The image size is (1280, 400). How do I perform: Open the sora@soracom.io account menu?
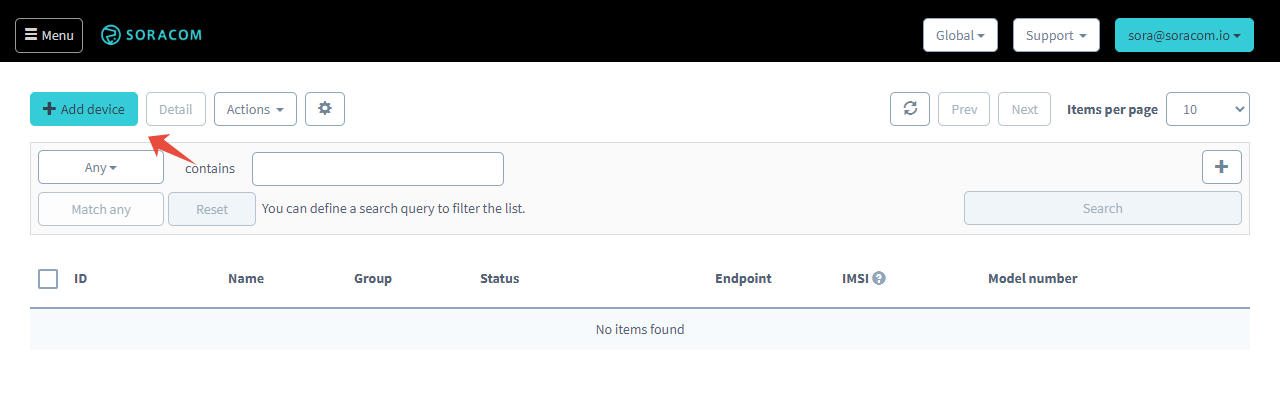pos(1184,35)
